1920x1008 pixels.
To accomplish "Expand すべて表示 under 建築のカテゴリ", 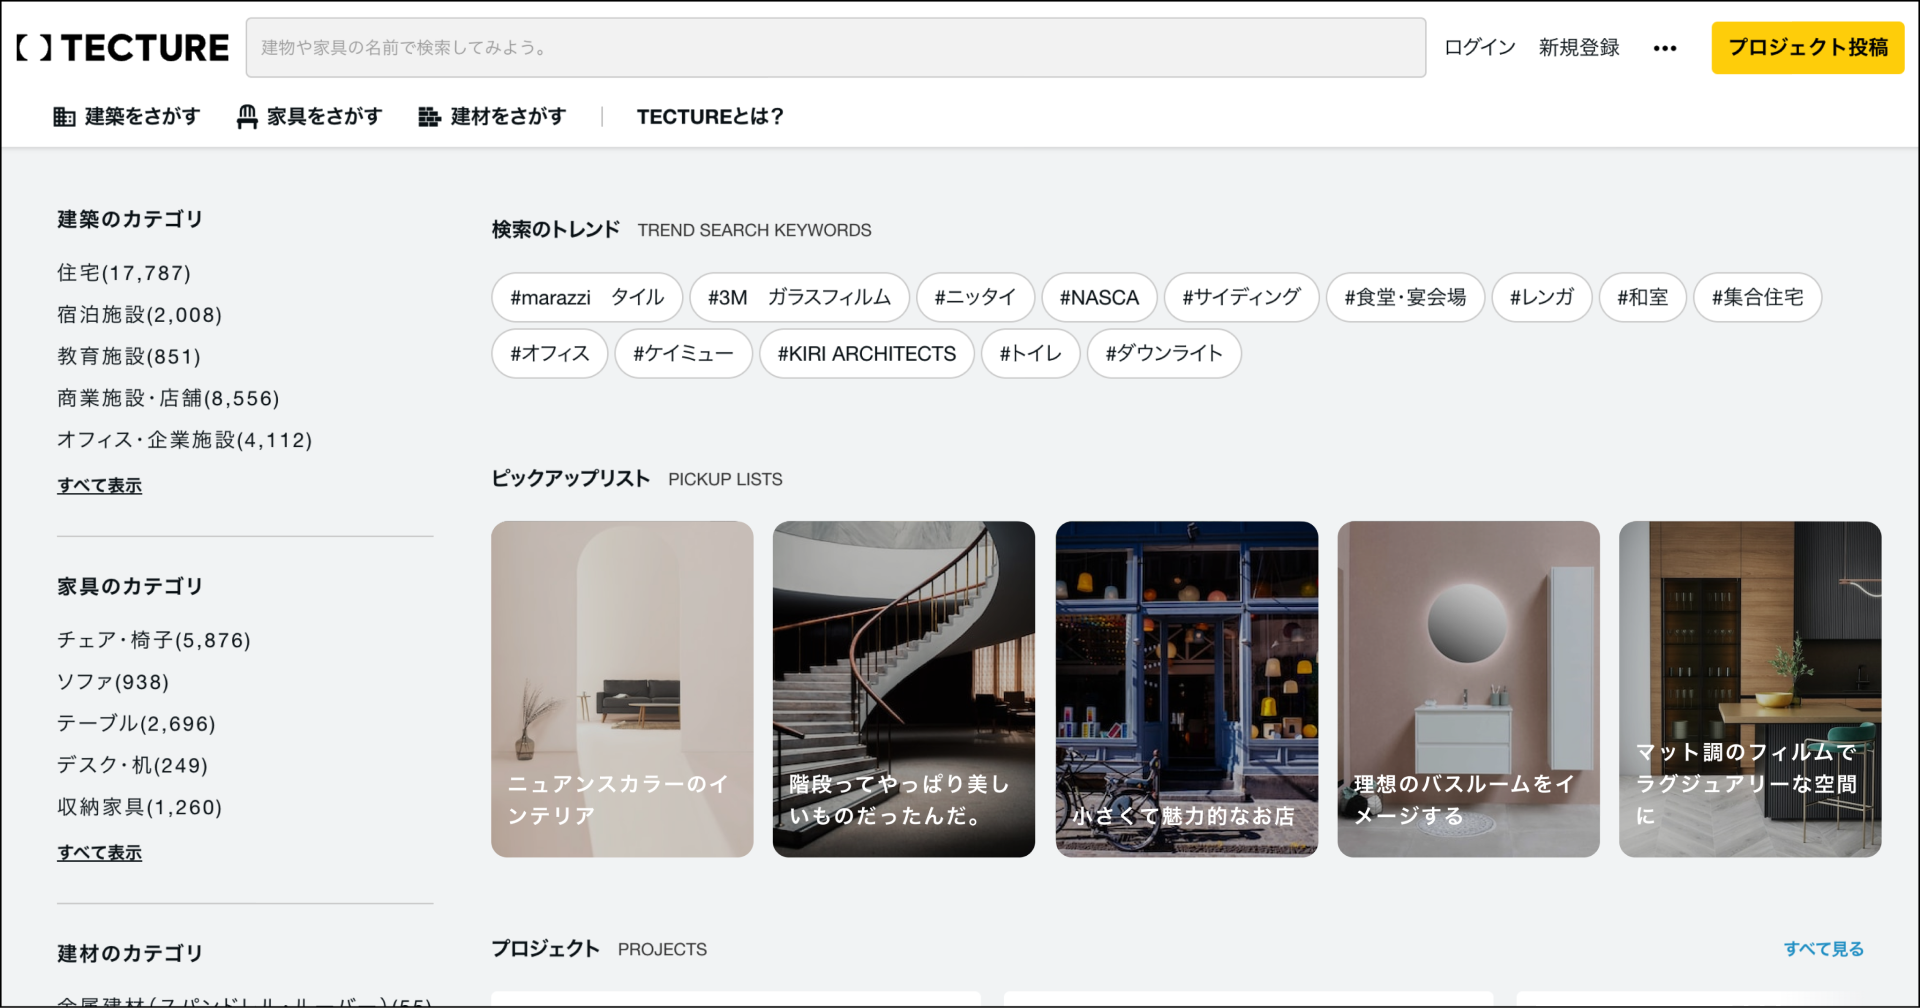I will [99, 485].
